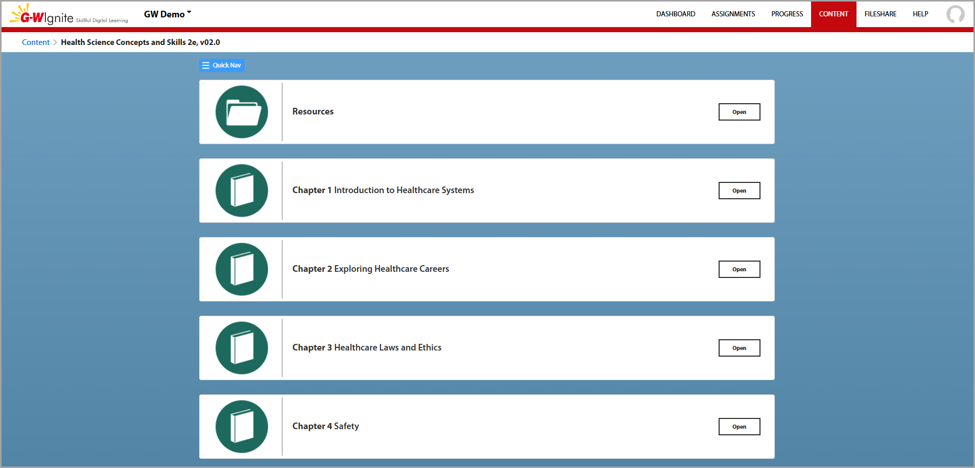
Task: Go to the Dashboard tab
Action: pos(675,14)
